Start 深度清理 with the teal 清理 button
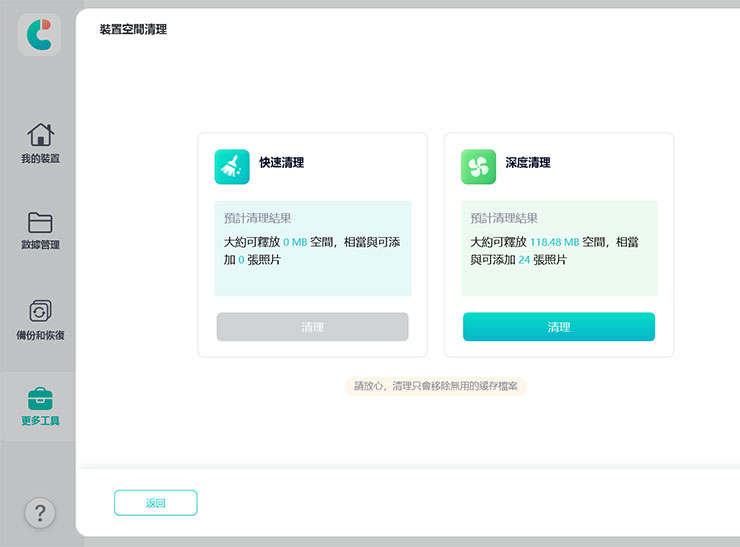Viewport: 740px width, 547px height. [559, 327]
